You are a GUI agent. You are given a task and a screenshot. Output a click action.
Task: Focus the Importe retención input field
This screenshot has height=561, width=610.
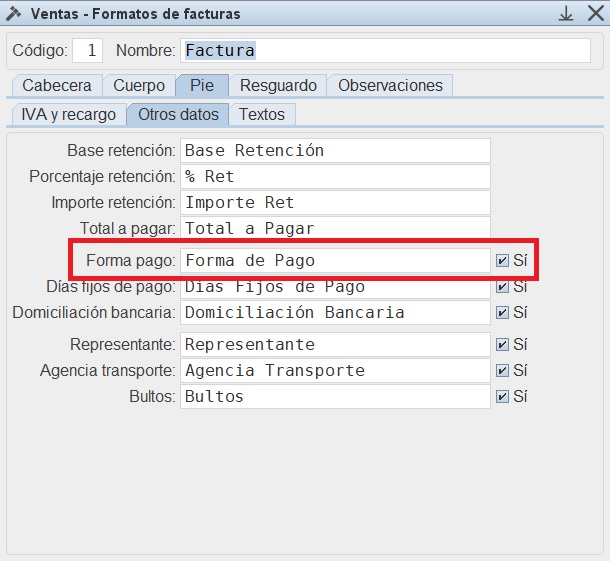tap(335, 203)
